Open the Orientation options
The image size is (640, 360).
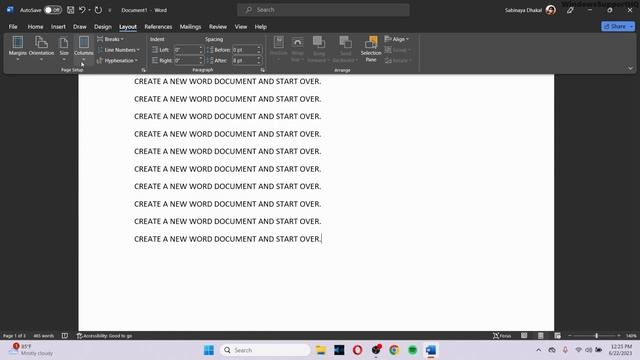coord(41,49)
